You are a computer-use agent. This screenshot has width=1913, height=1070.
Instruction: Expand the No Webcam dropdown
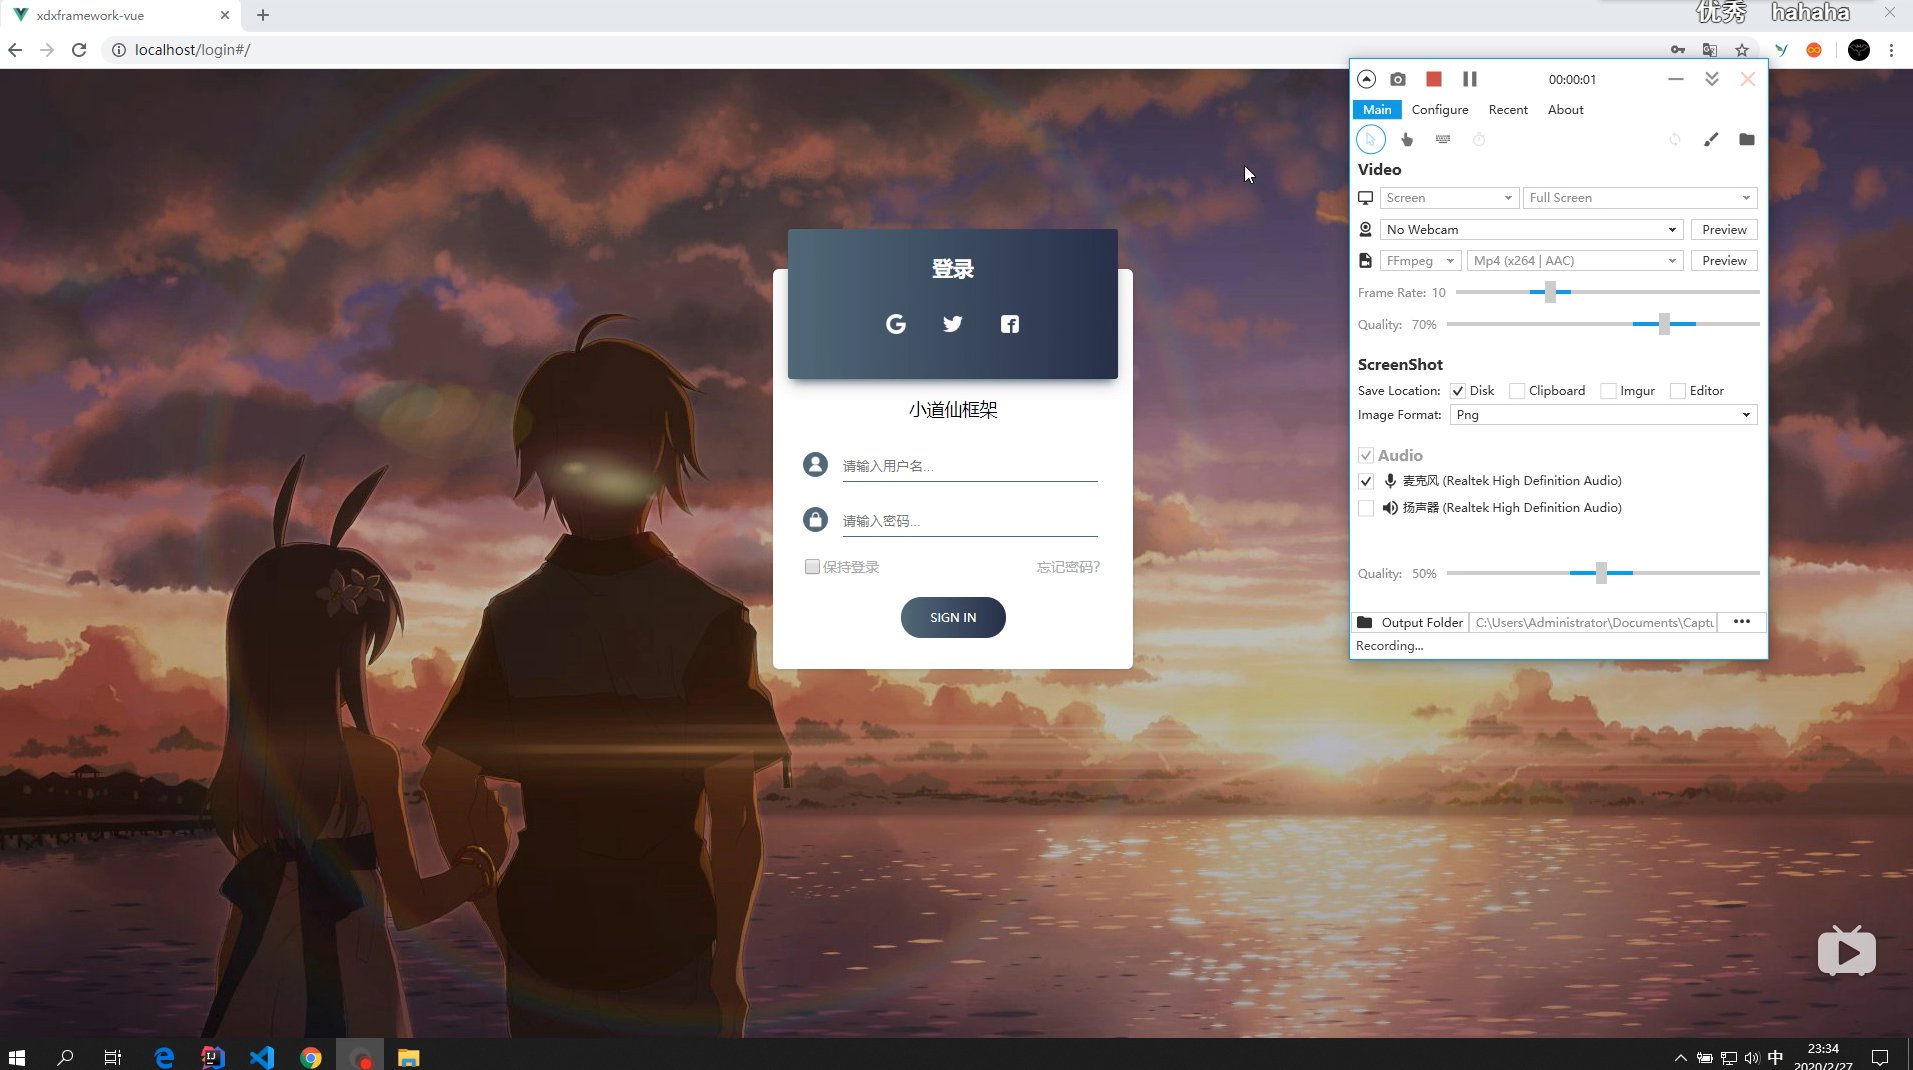tap(1531, 230)
